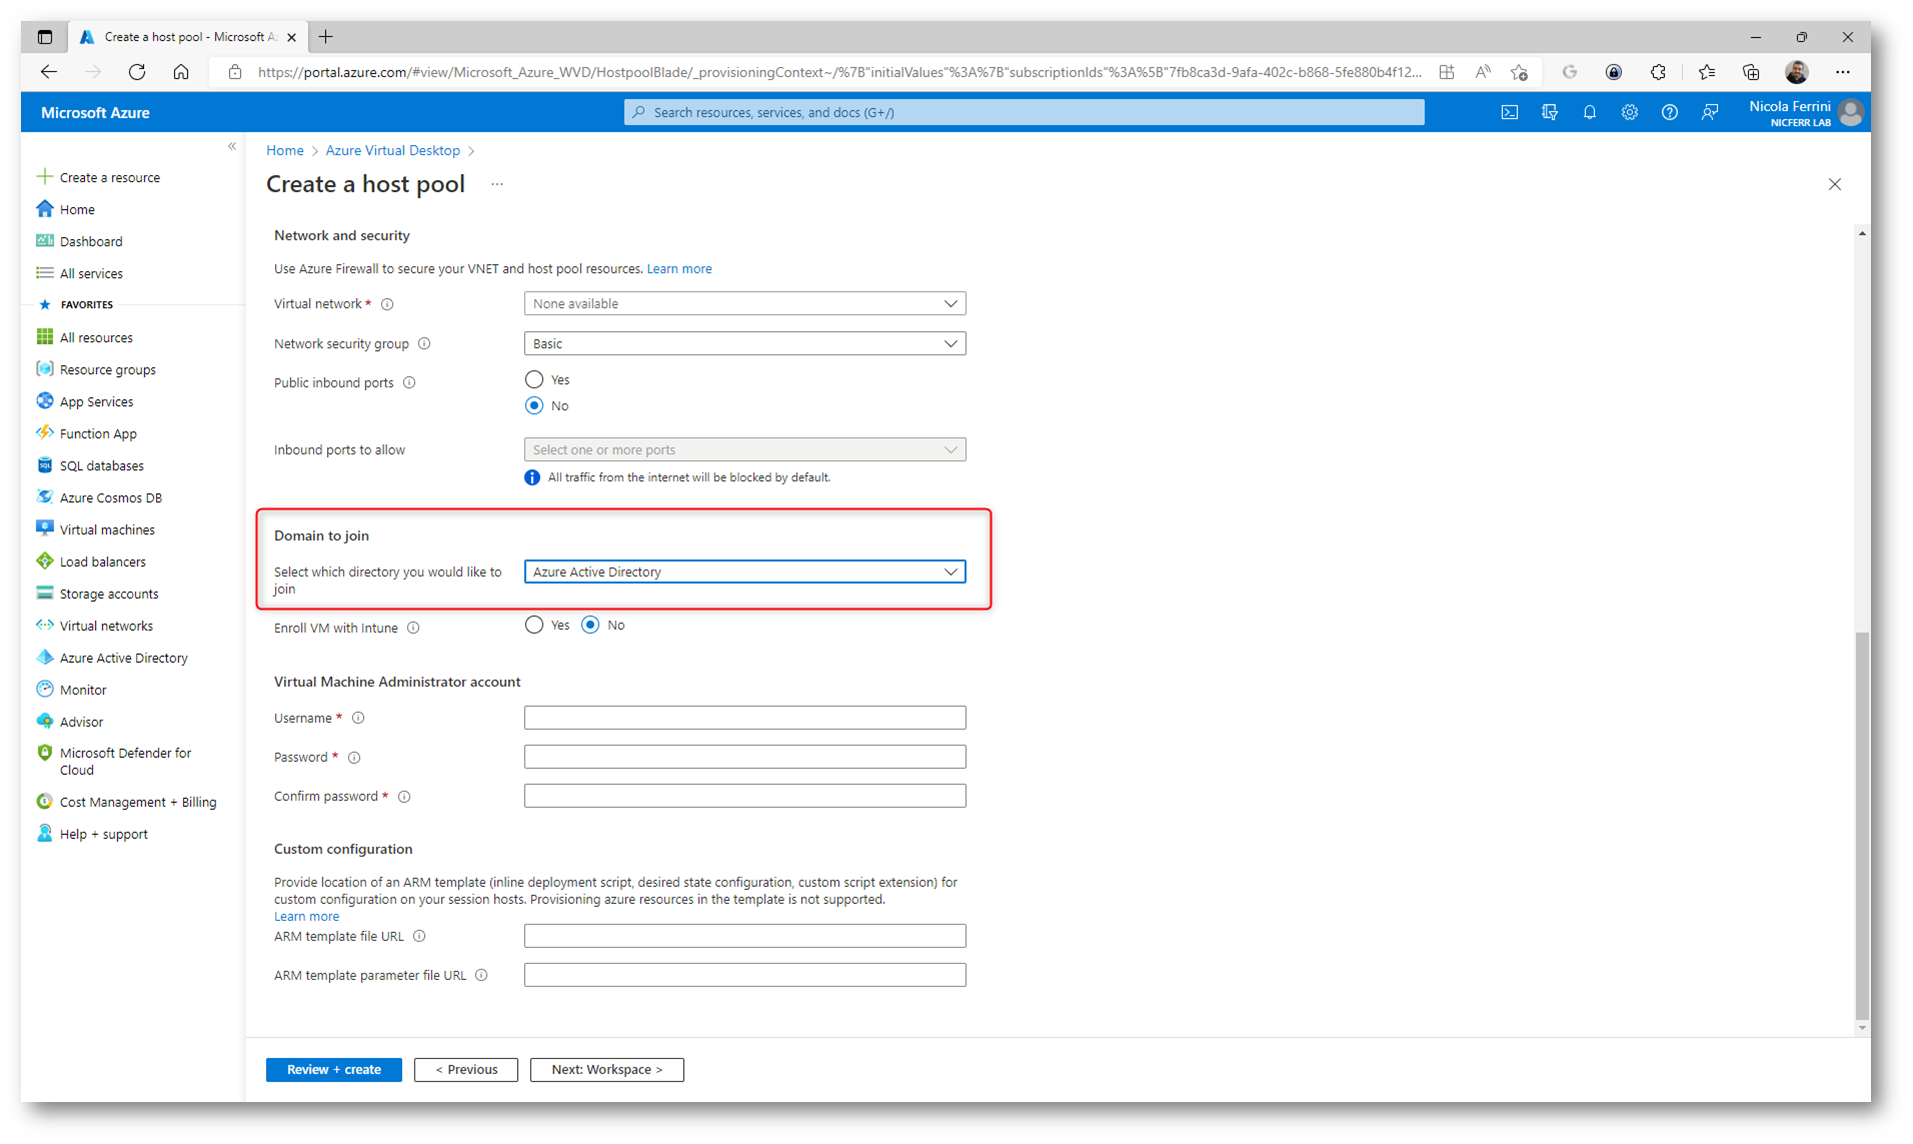The image size is (1913, 1144).
Task: Show info tooltip for ARM template parameter file URL
Action: click(481, 975)
